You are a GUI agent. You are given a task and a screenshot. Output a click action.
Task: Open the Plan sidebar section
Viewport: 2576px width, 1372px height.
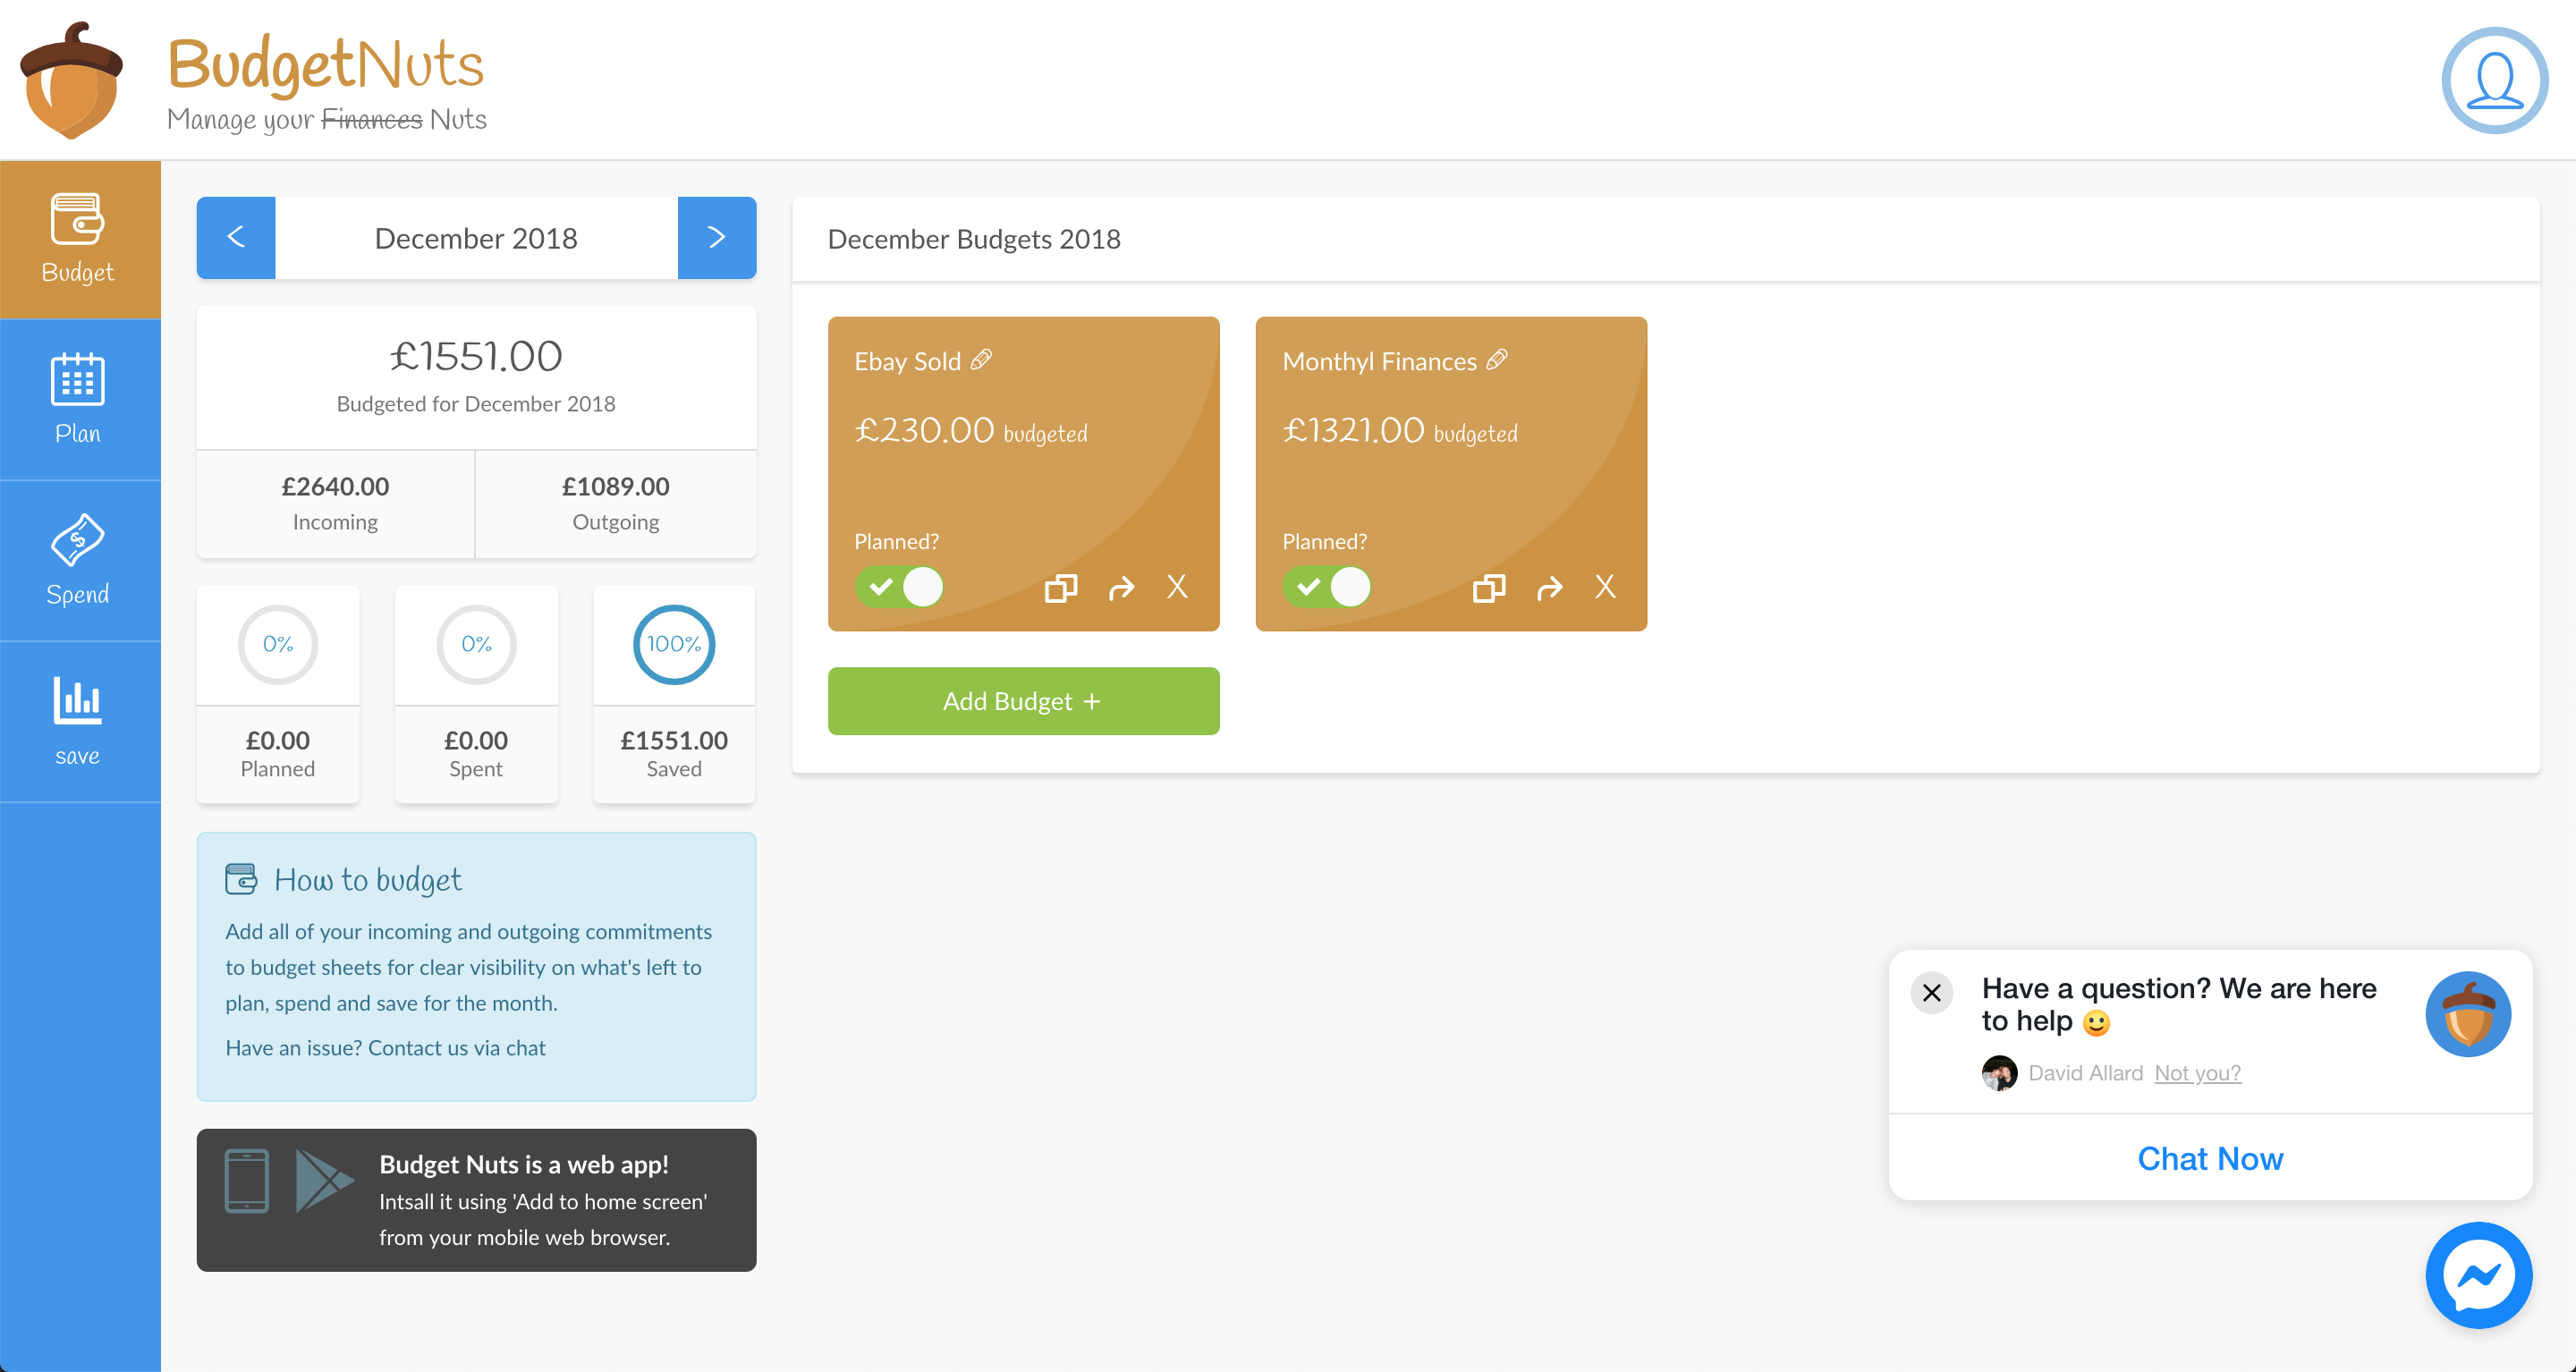(79, 400)
